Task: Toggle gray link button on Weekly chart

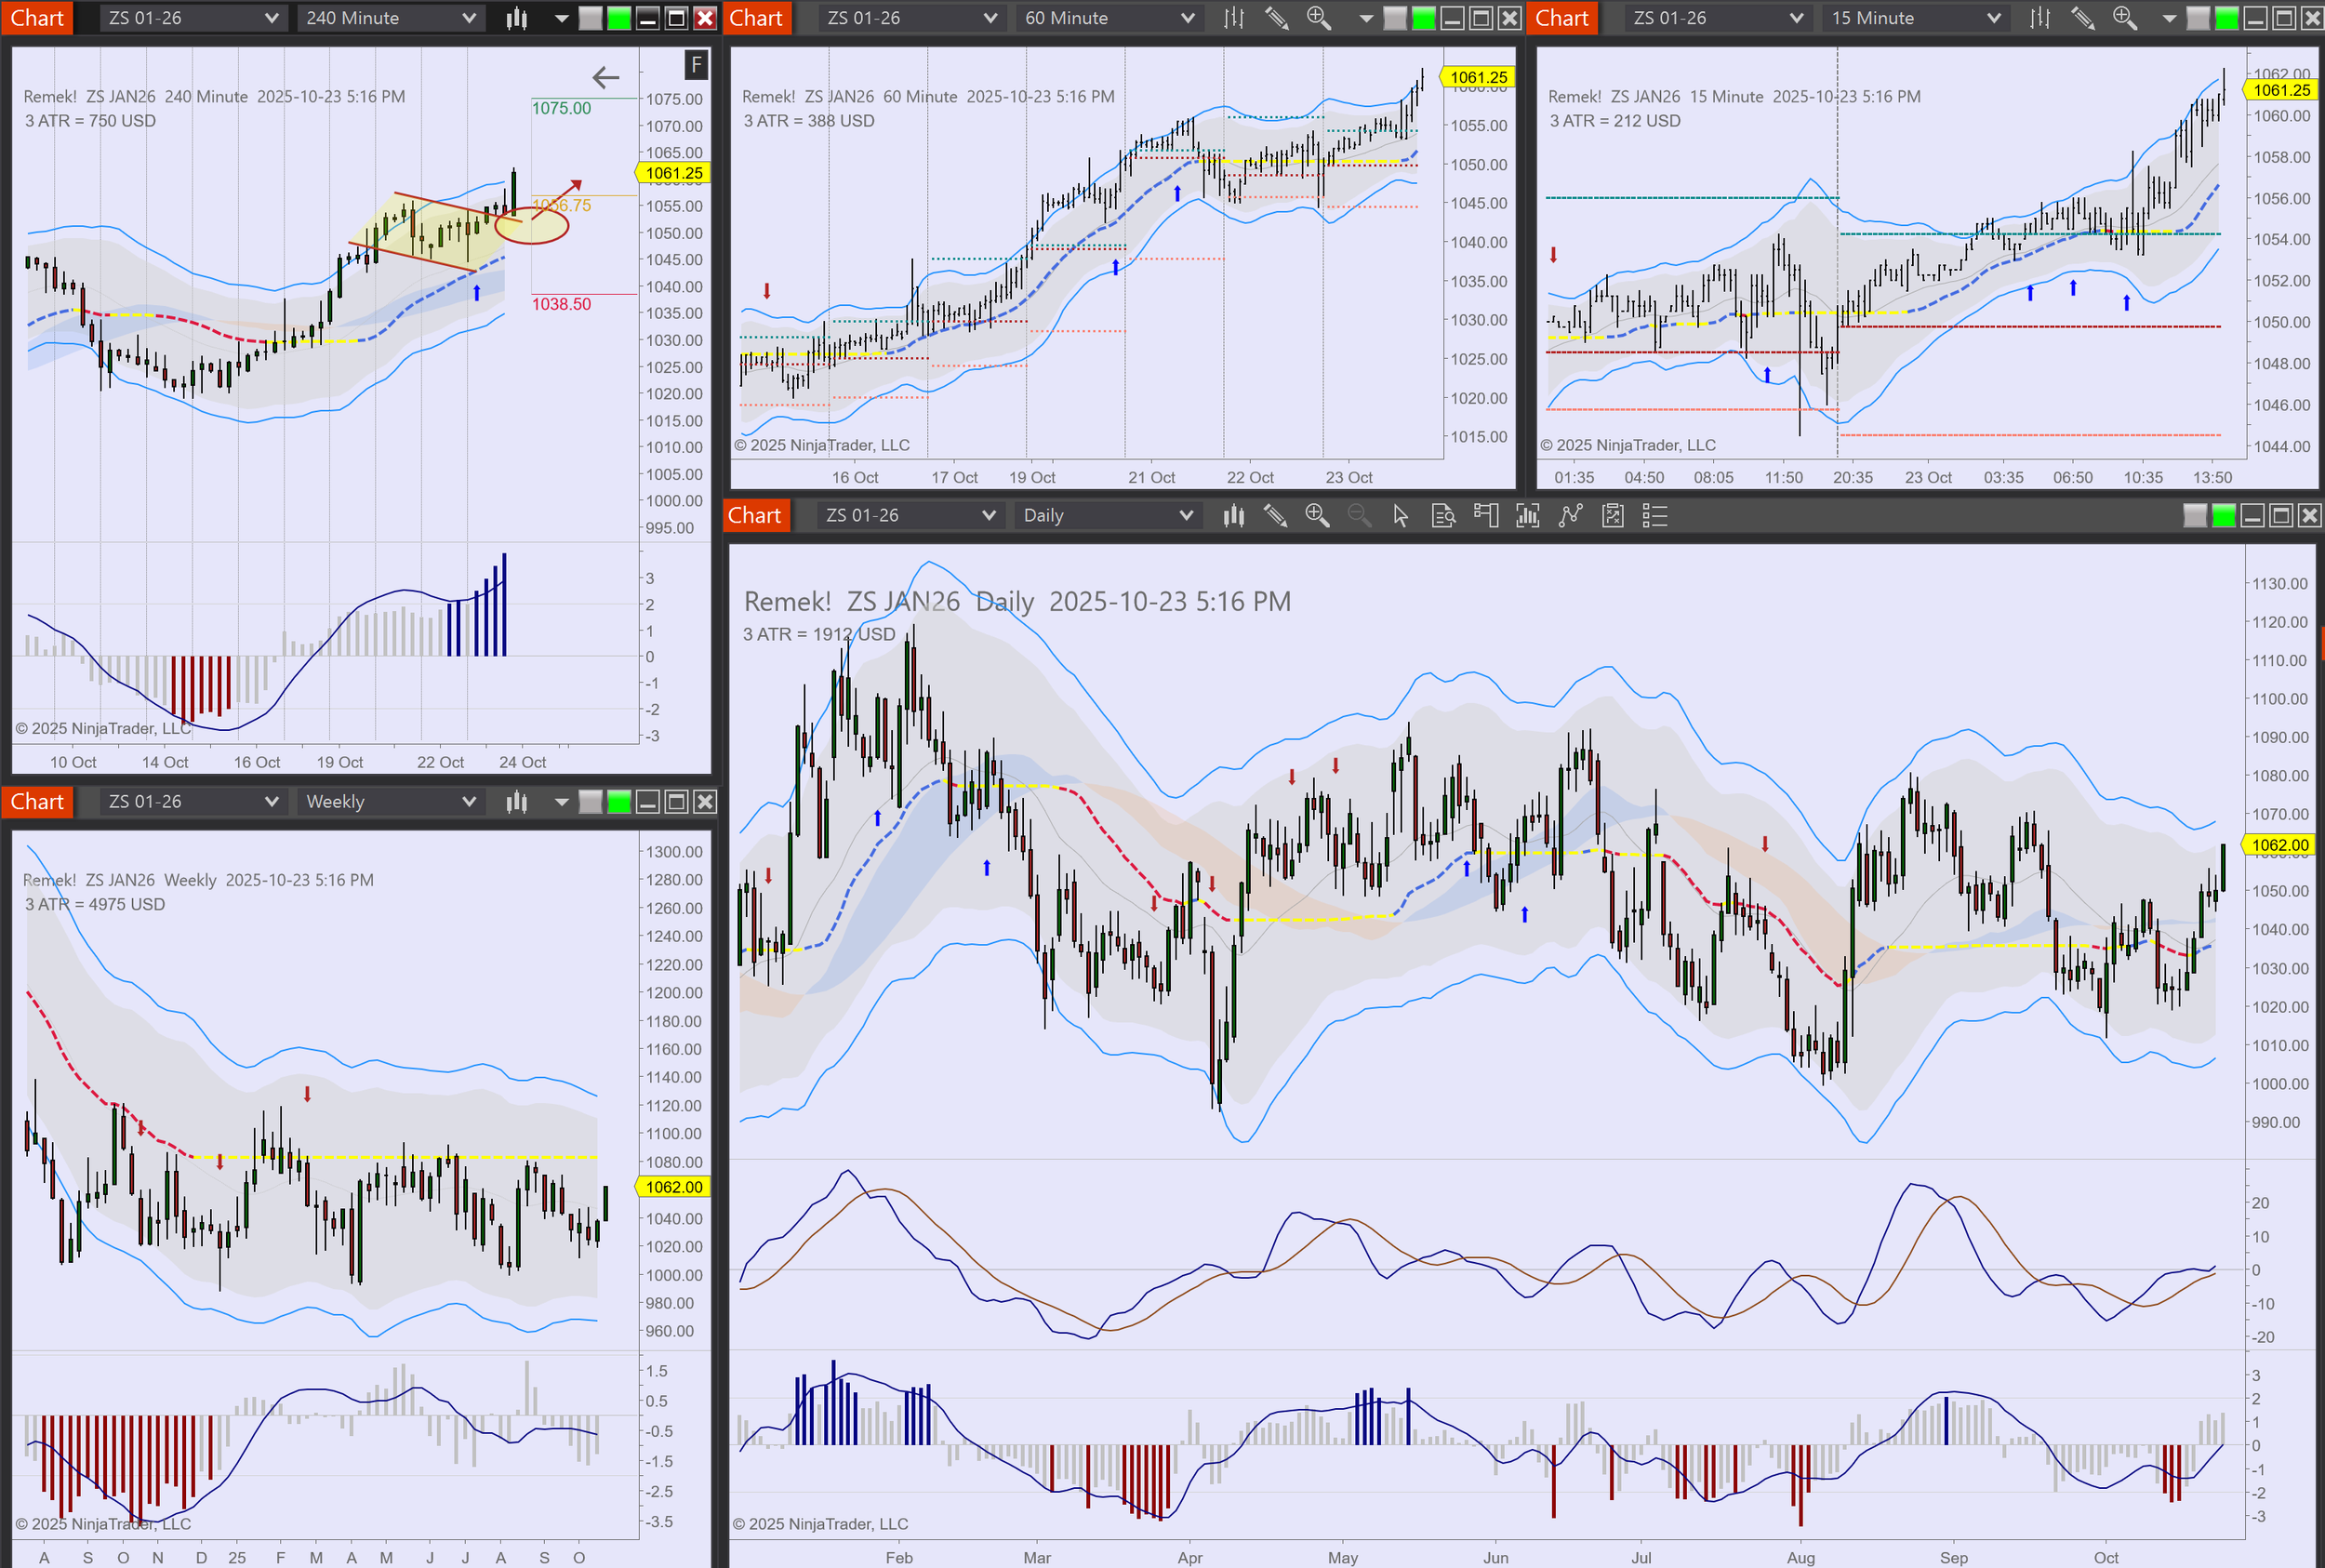Action: click(x=591, y=802)
